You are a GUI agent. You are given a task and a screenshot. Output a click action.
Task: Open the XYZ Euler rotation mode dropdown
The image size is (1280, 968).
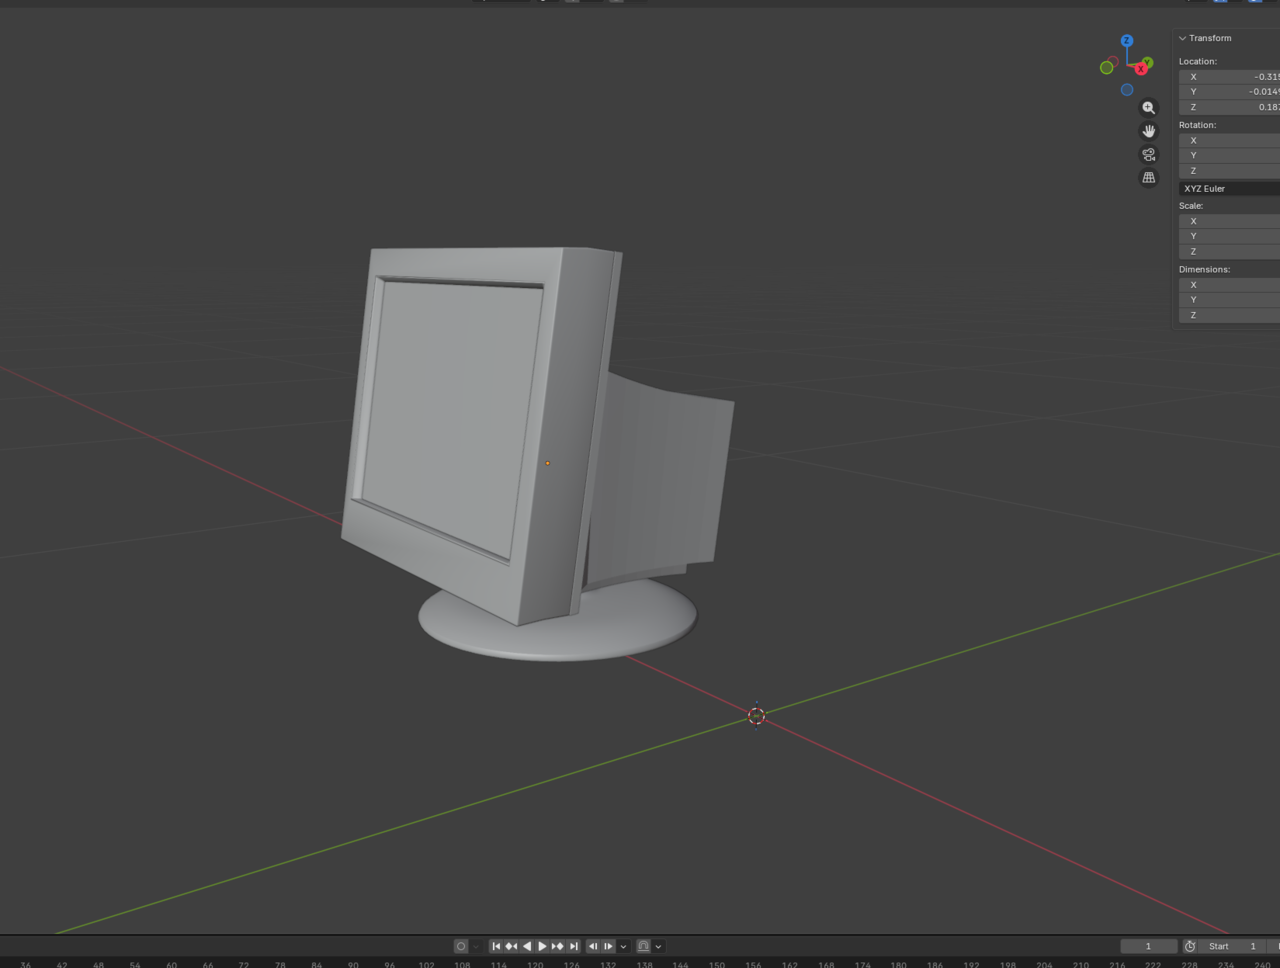coord(1230,188)
